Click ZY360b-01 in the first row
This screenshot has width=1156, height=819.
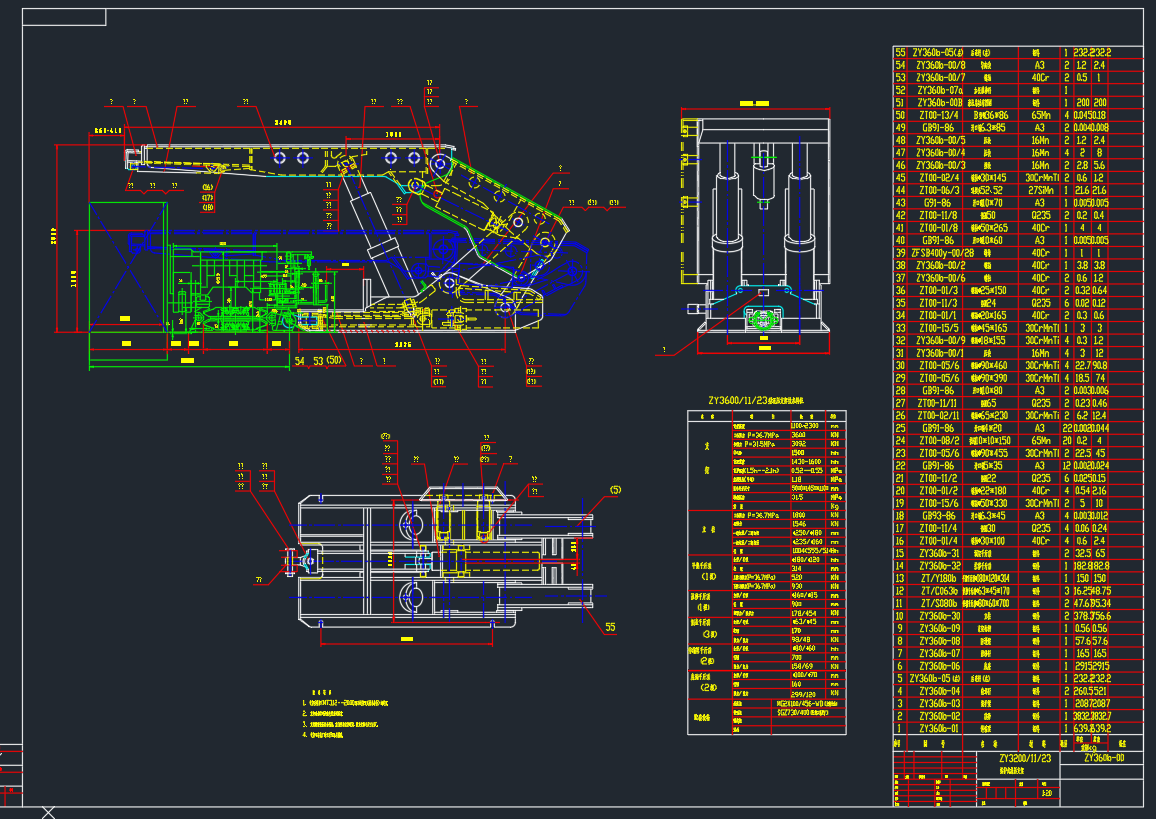(x=939, y=730)
